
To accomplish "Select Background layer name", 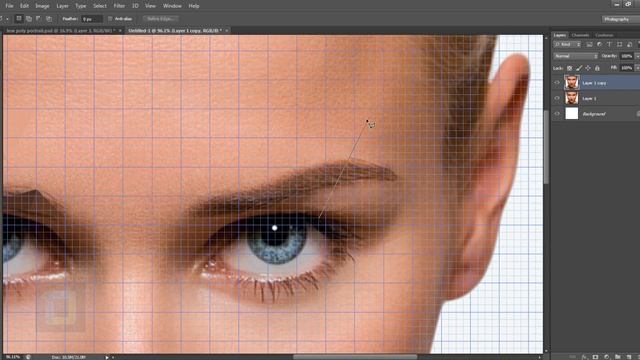I will [x=594, y=114].
